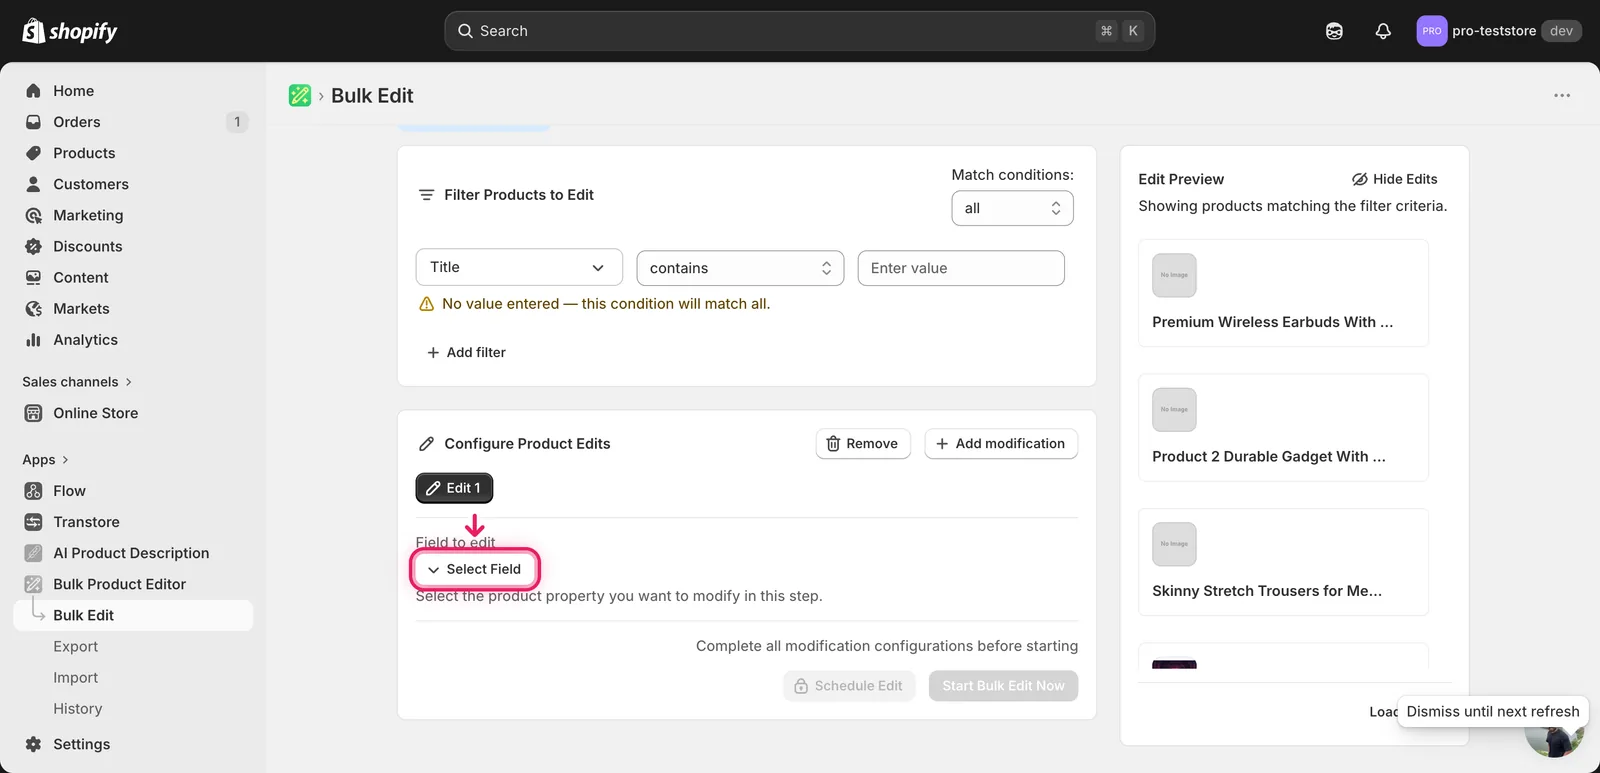The height and width of the screenshot is (773, 1600).
Task: Select the Edit 1 tab
Action: (454, 488)
